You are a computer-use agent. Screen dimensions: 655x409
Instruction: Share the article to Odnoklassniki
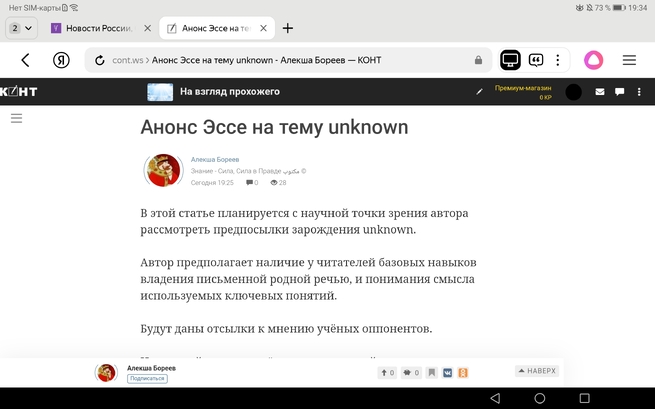pyautogui.click(x=461, y=373)
